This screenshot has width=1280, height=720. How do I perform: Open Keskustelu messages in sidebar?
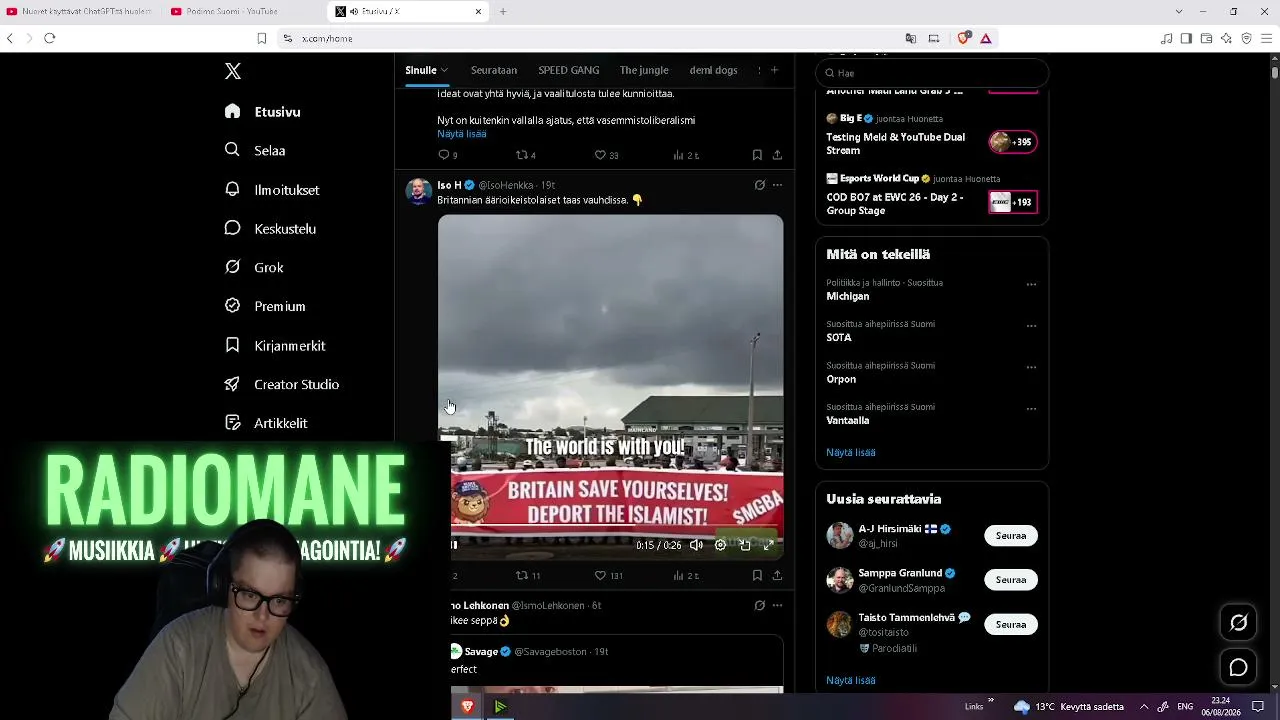pyautogui.click(x=270, y=228)
